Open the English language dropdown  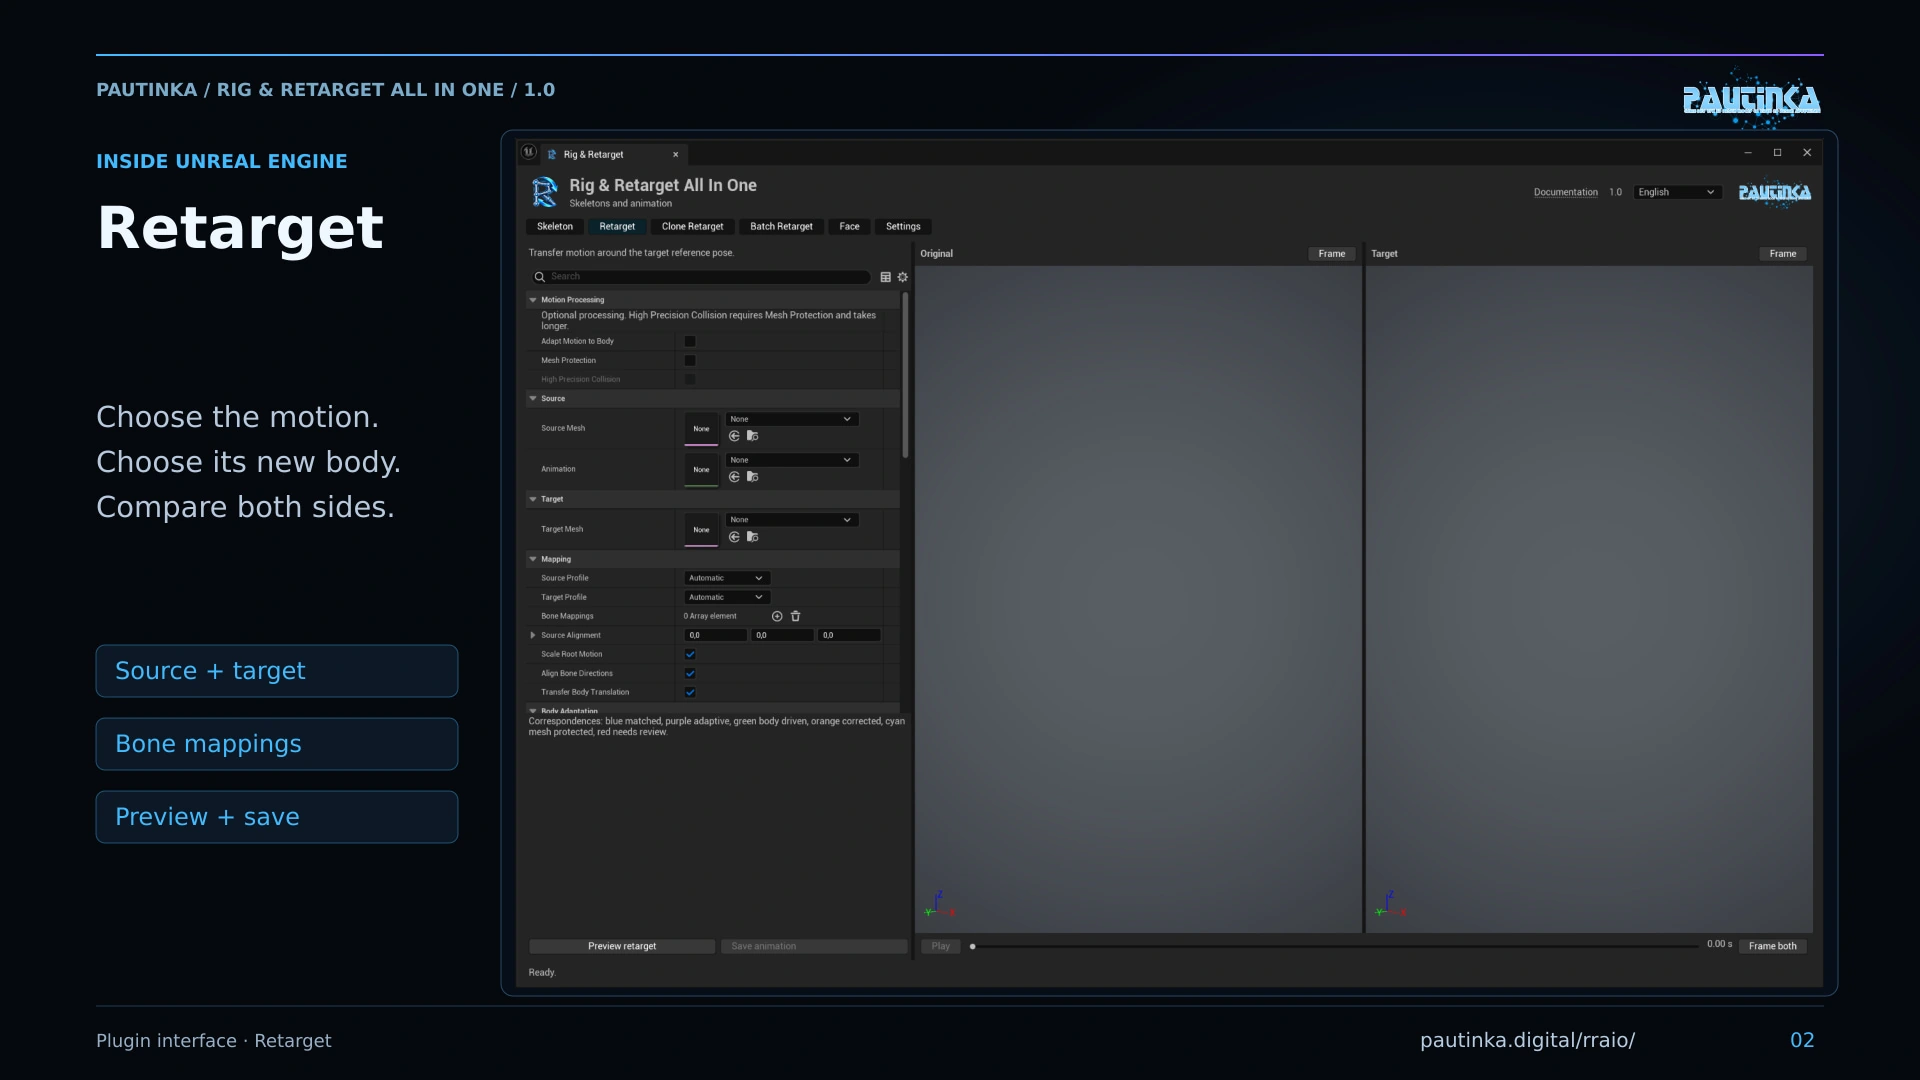[x=1677, y=192]
